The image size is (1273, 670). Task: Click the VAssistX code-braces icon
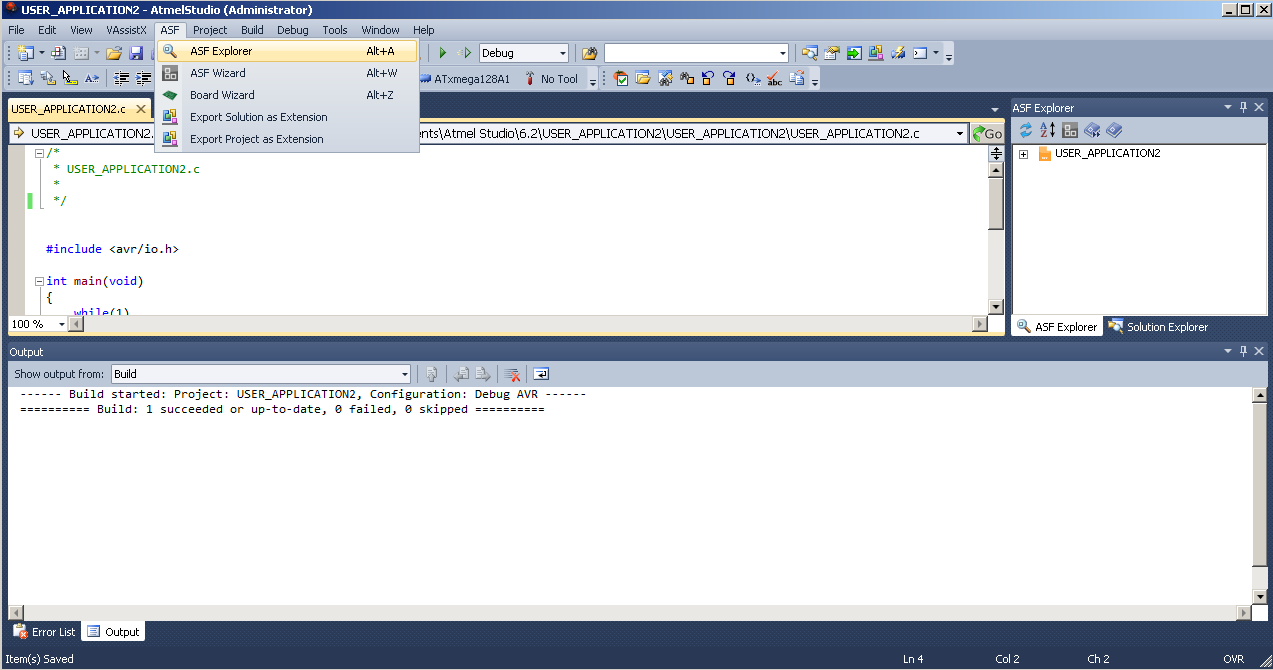click(753, 79)
